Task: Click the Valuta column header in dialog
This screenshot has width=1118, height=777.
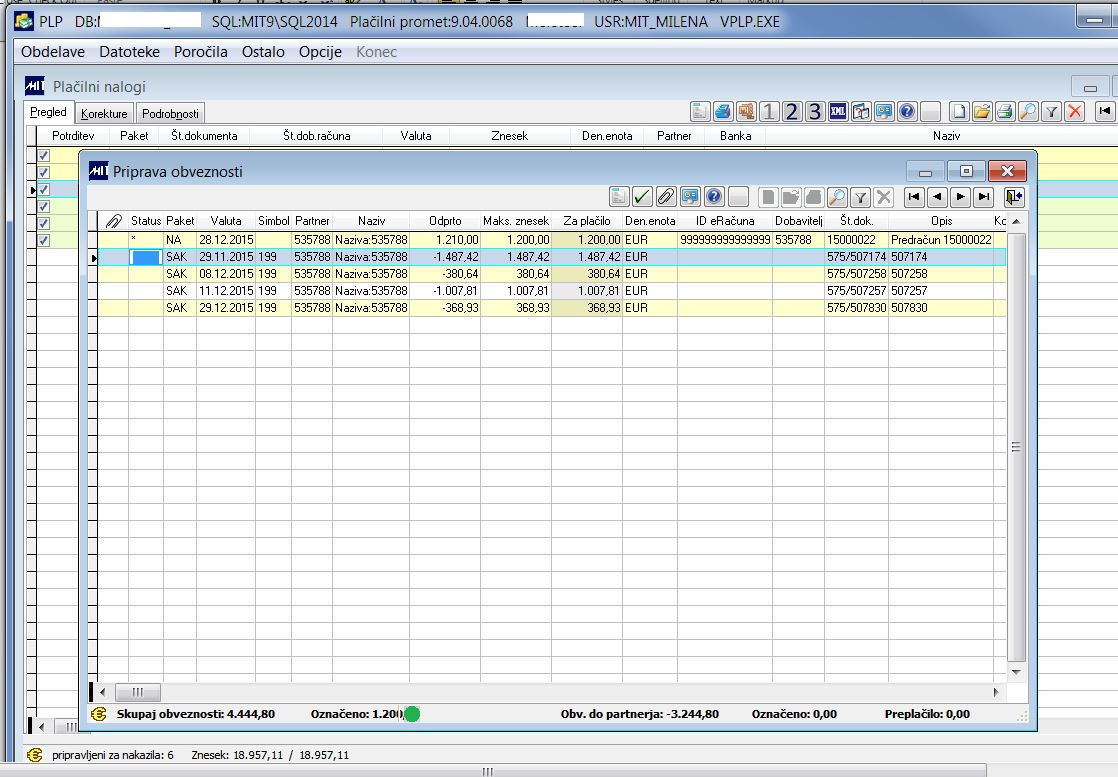Action: point(226,221)
